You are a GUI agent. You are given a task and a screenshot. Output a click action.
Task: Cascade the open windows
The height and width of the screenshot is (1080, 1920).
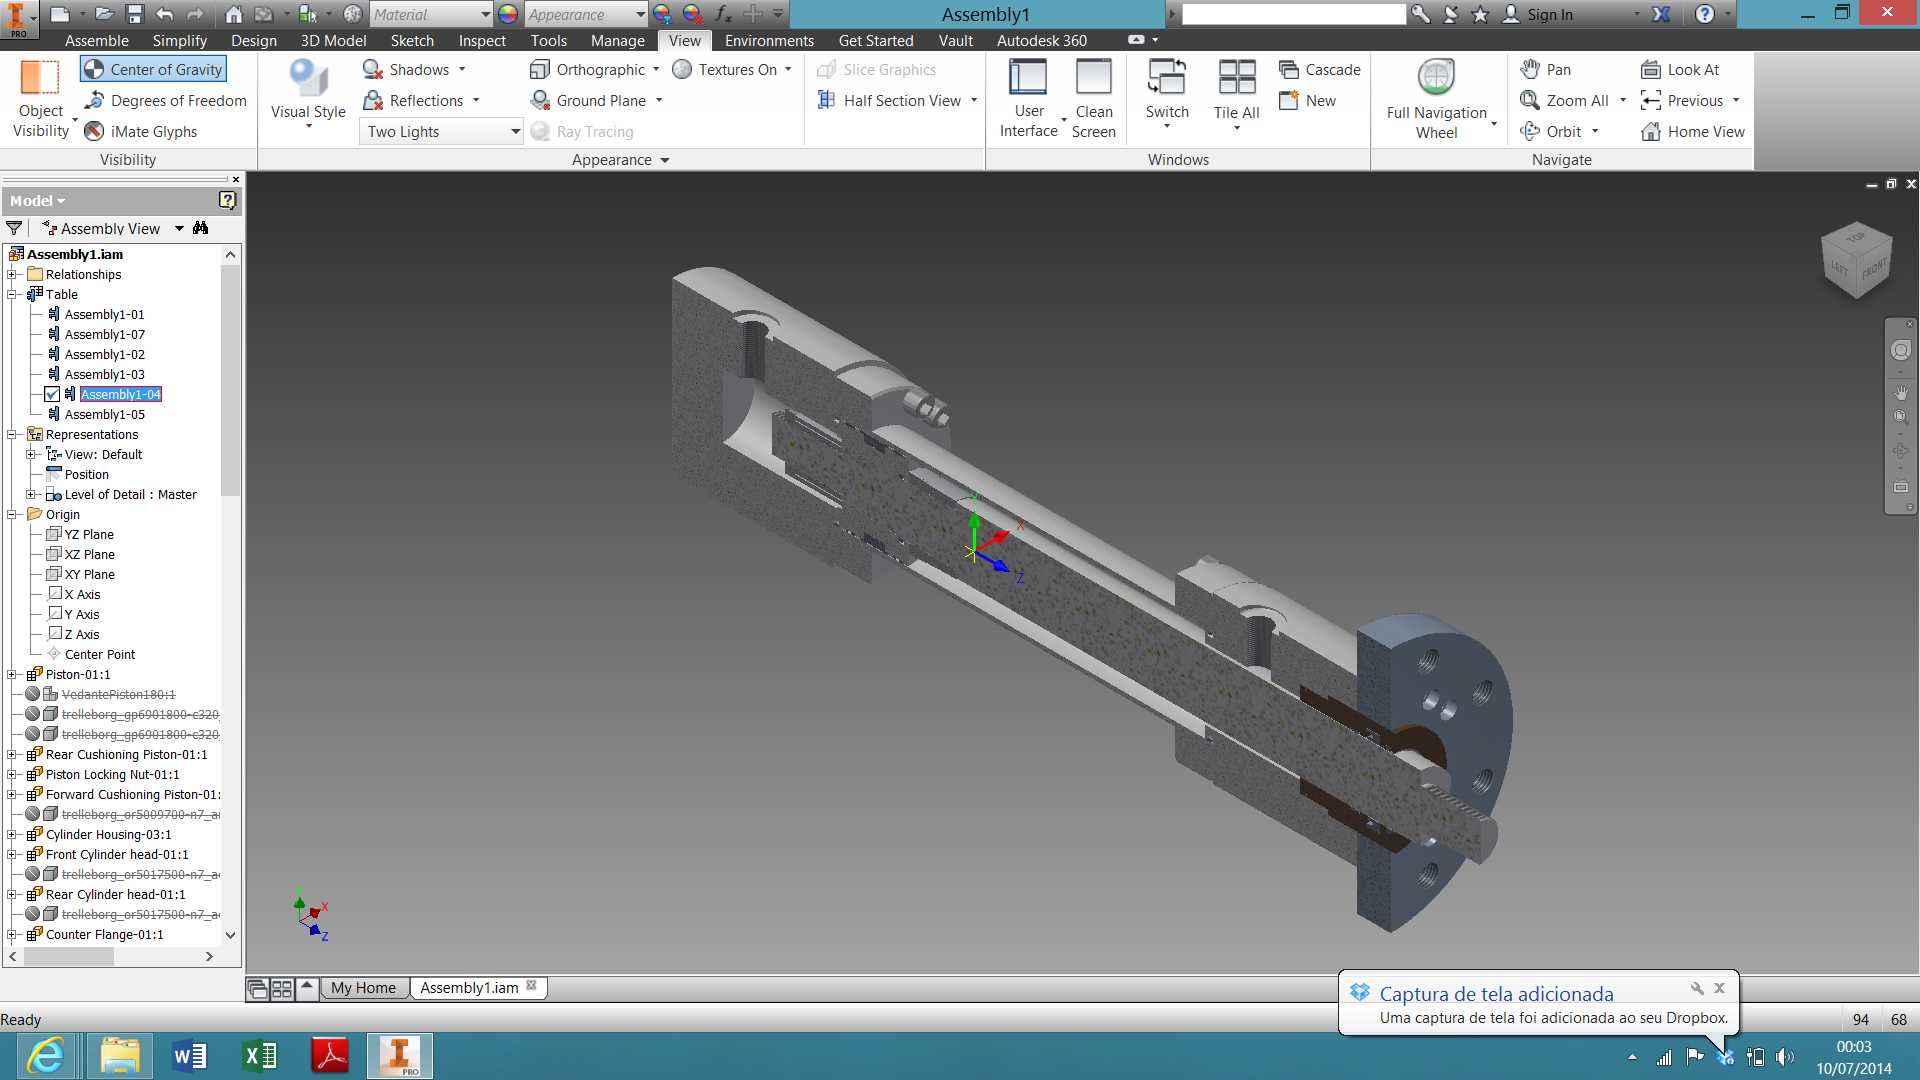pyautogui.click(x=1320, y=69)
